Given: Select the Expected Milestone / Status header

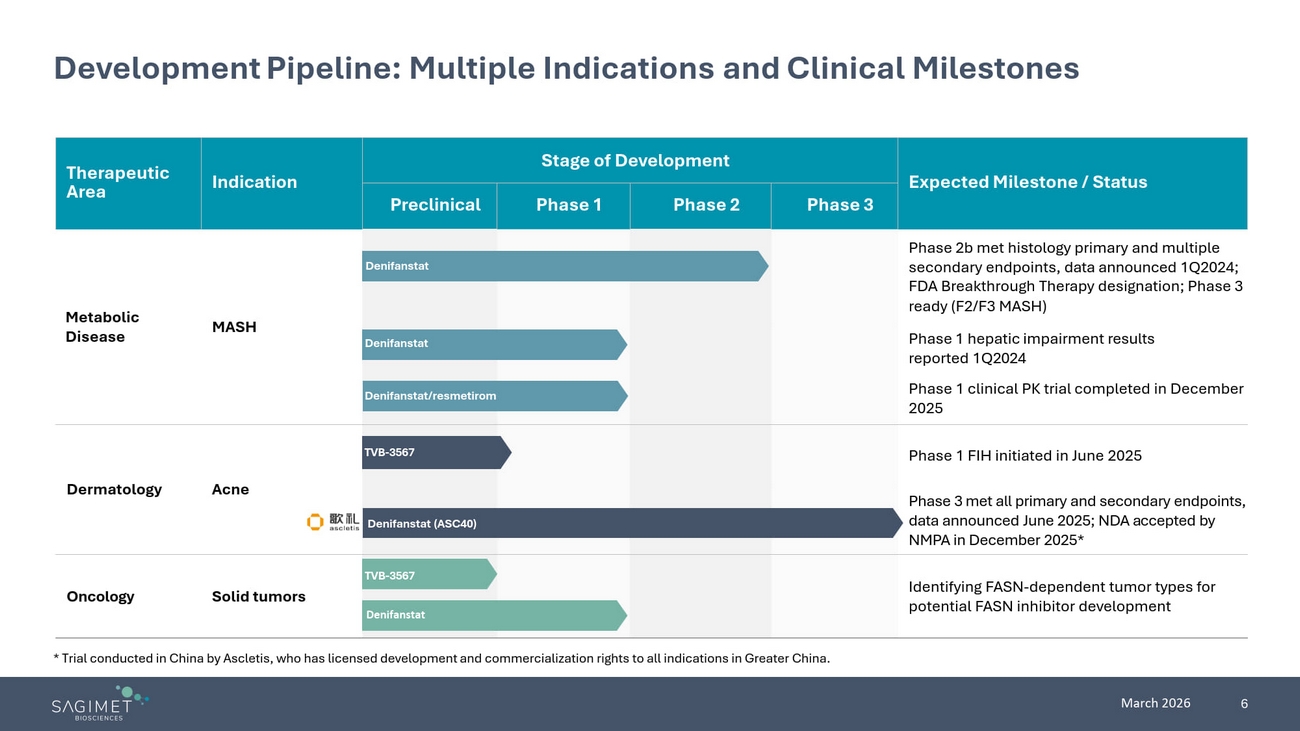Looking at the screenshot, I should [x=1027, y=182].
